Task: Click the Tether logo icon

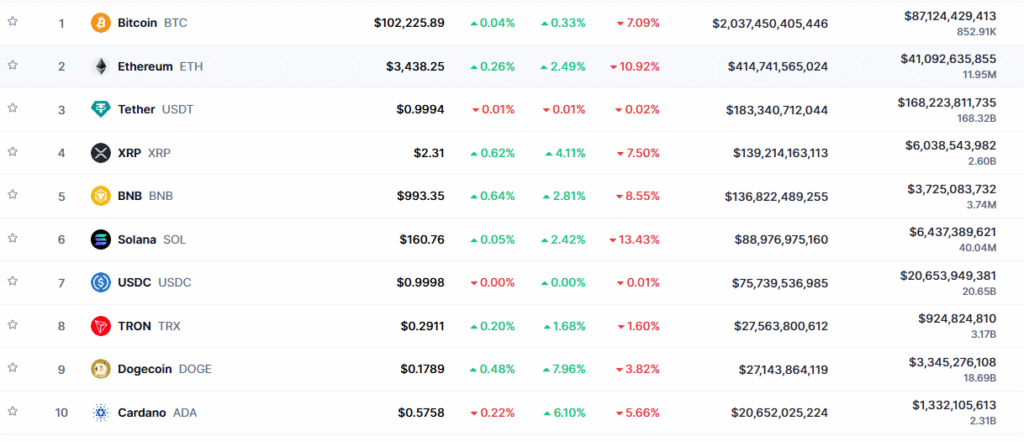Action: (101, 109)
